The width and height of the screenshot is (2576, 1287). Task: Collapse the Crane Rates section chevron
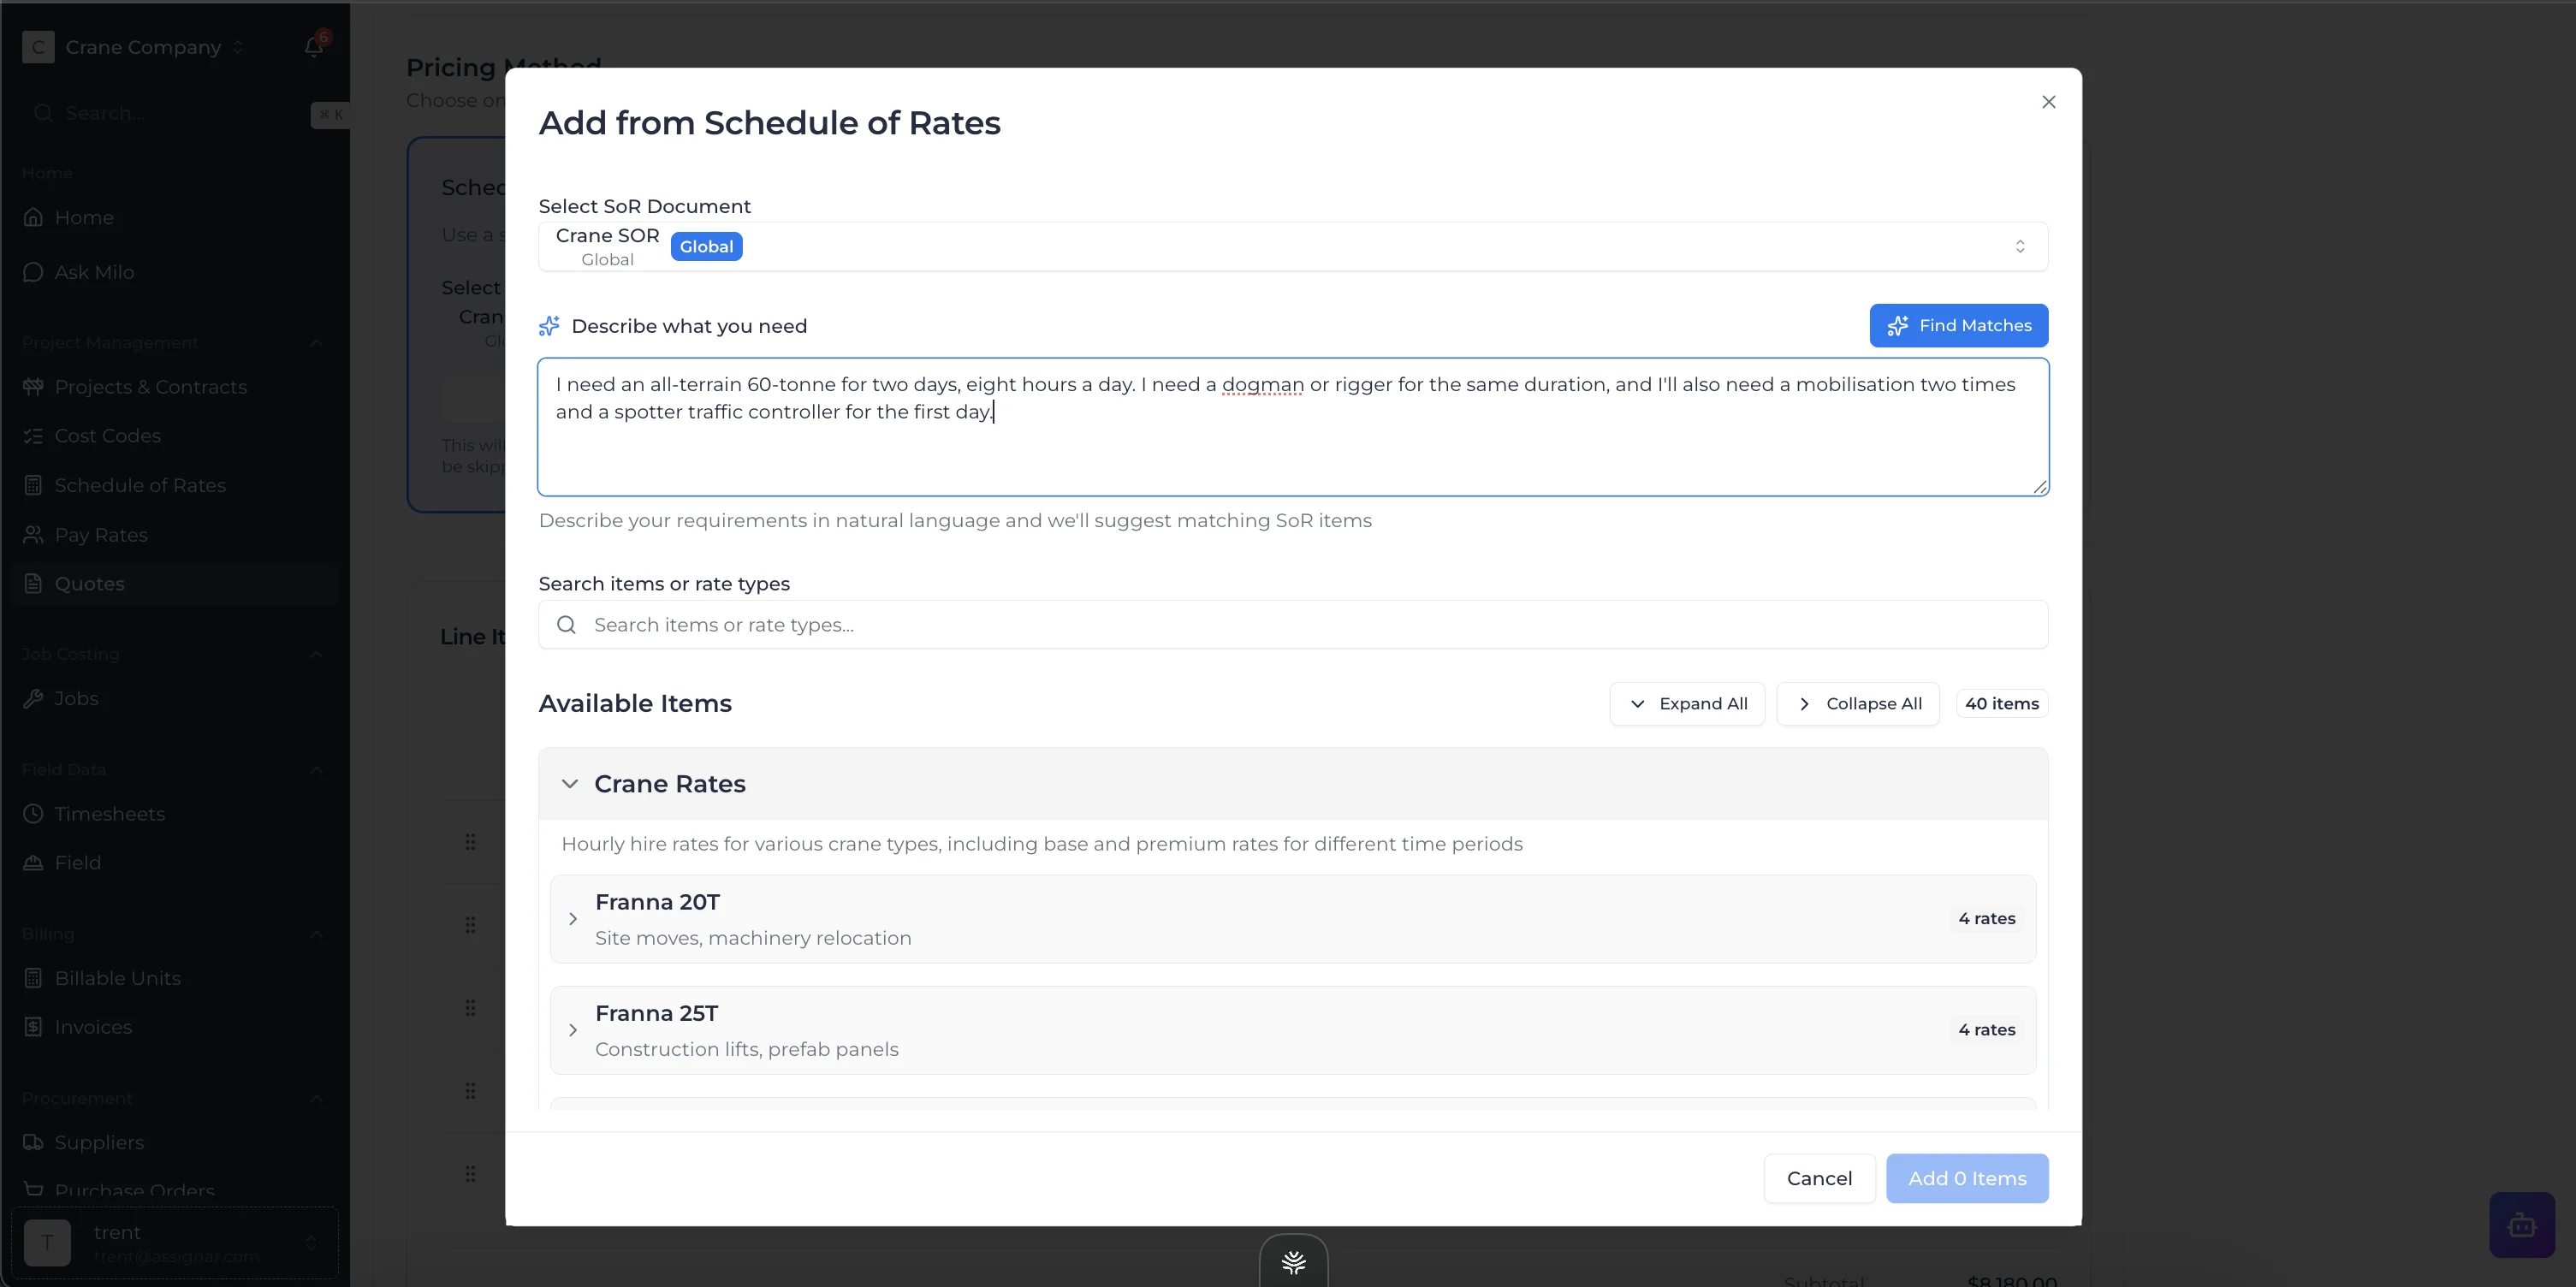[570, 784]
